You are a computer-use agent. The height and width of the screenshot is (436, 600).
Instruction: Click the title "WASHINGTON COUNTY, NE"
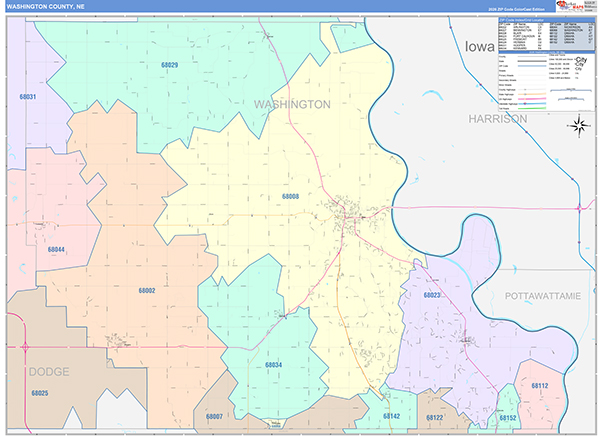(x=46, y=7)
